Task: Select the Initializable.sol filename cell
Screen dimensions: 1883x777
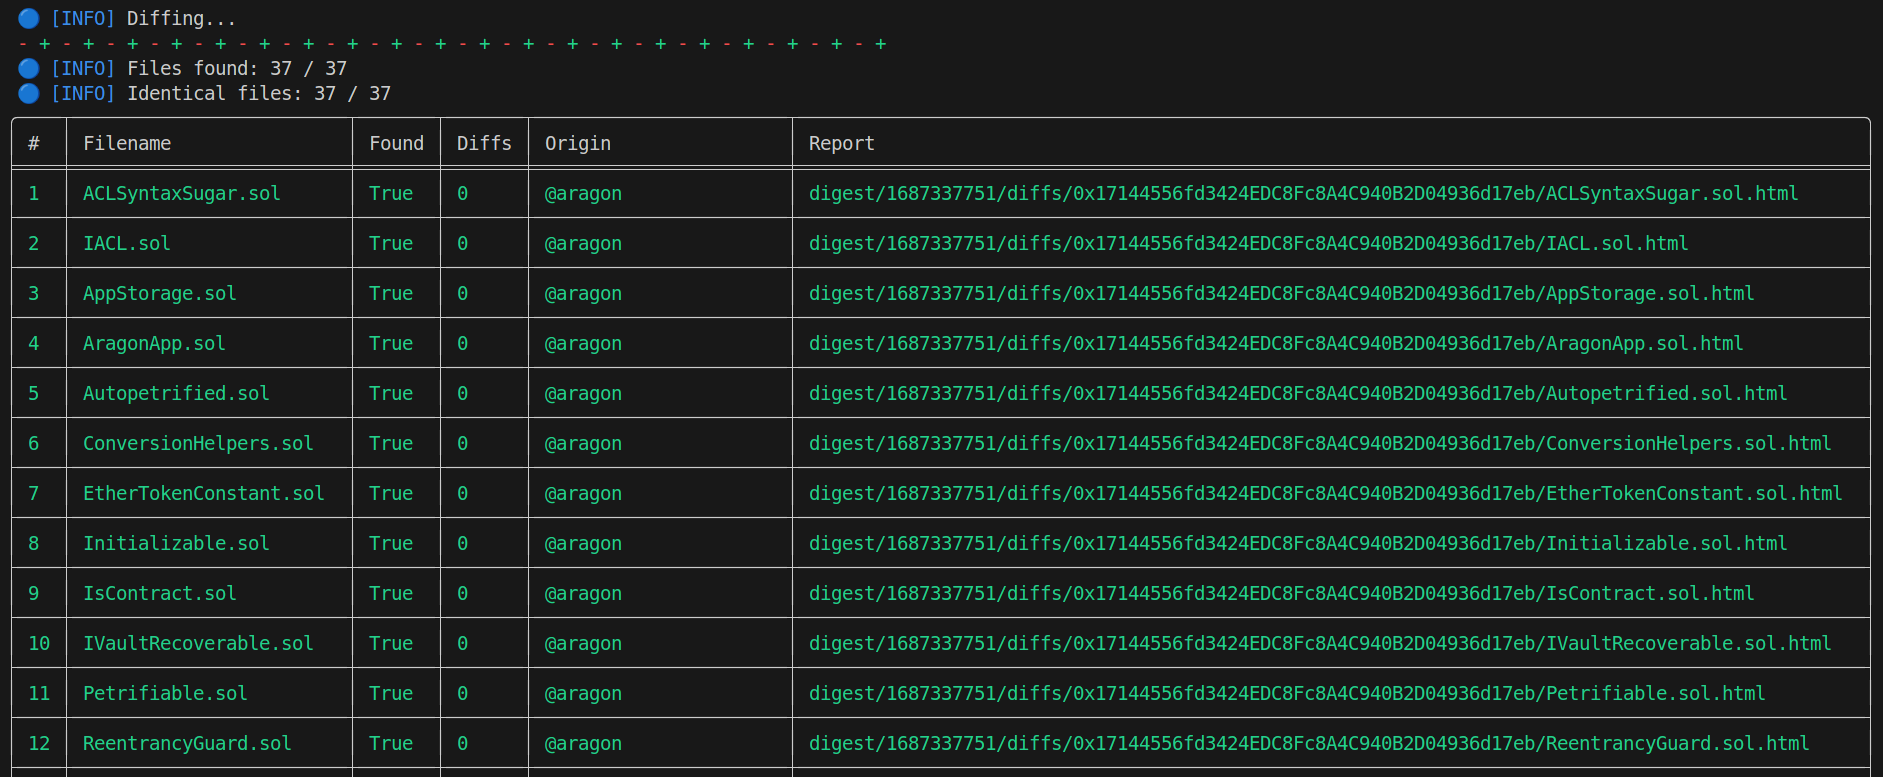Action: point(176,543)
